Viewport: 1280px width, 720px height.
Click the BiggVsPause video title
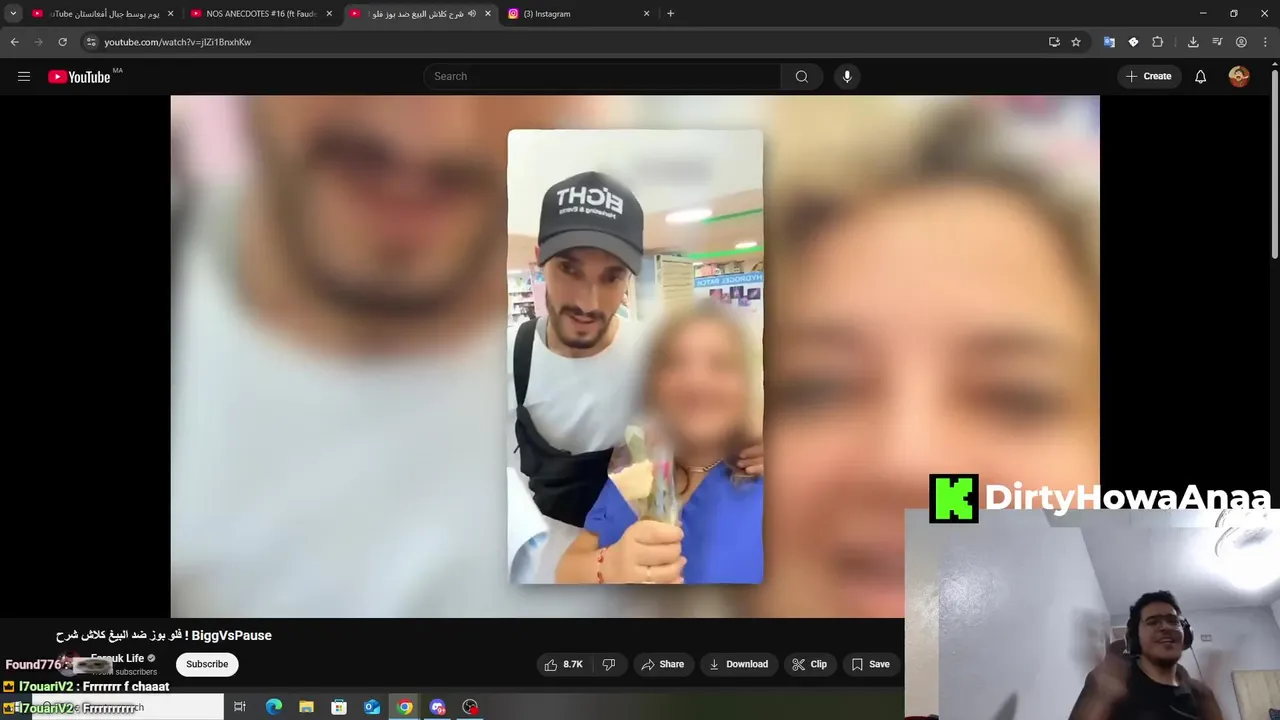pyautogui.click(x=164, y=635)
